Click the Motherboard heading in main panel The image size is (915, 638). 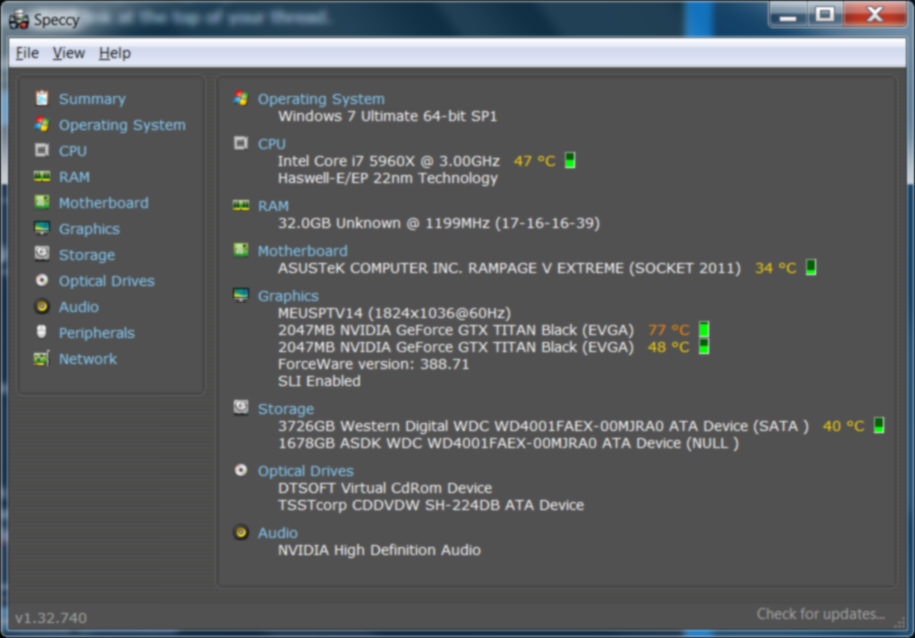[x=302, y=250]
